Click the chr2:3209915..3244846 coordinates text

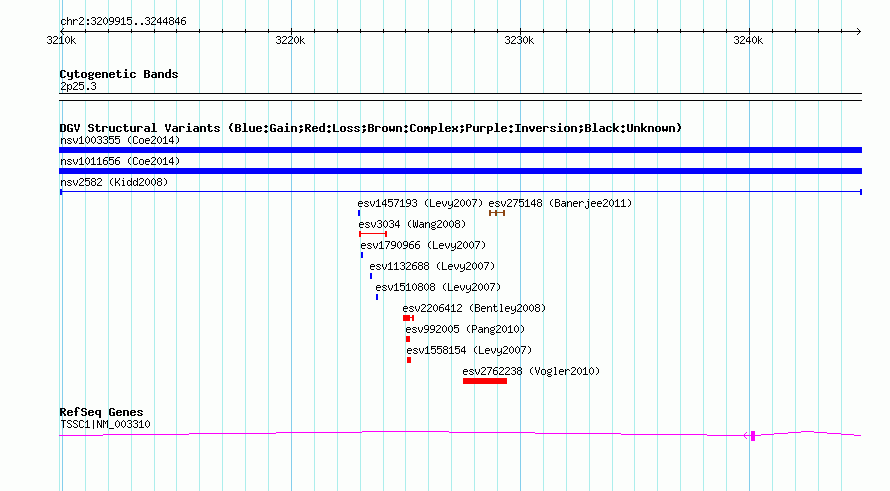pyautogui.click(x=123, y=21)
